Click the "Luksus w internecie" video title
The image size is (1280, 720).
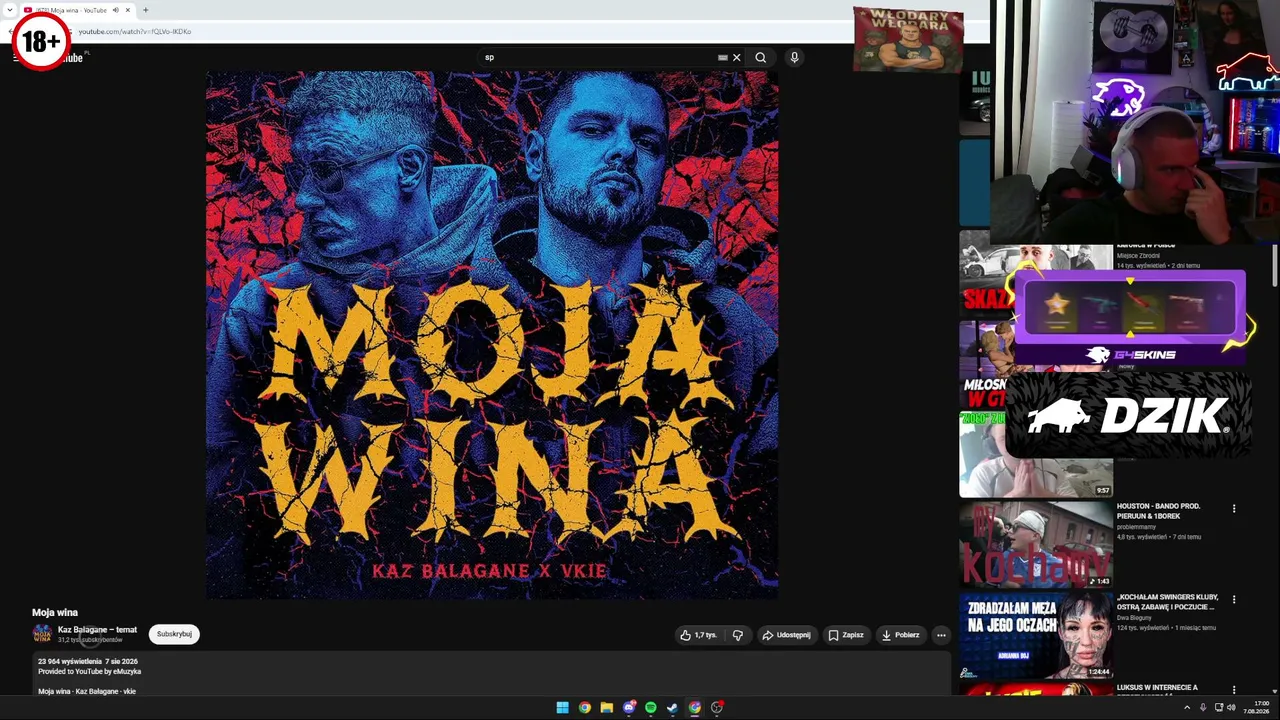[1157, 688]
